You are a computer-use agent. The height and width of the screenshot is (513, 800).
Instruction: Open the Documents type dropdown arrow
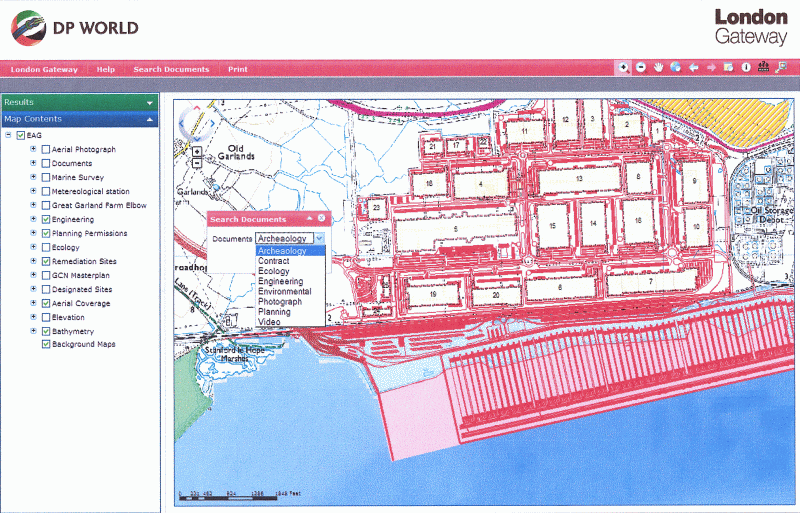[x=319, y=238]
